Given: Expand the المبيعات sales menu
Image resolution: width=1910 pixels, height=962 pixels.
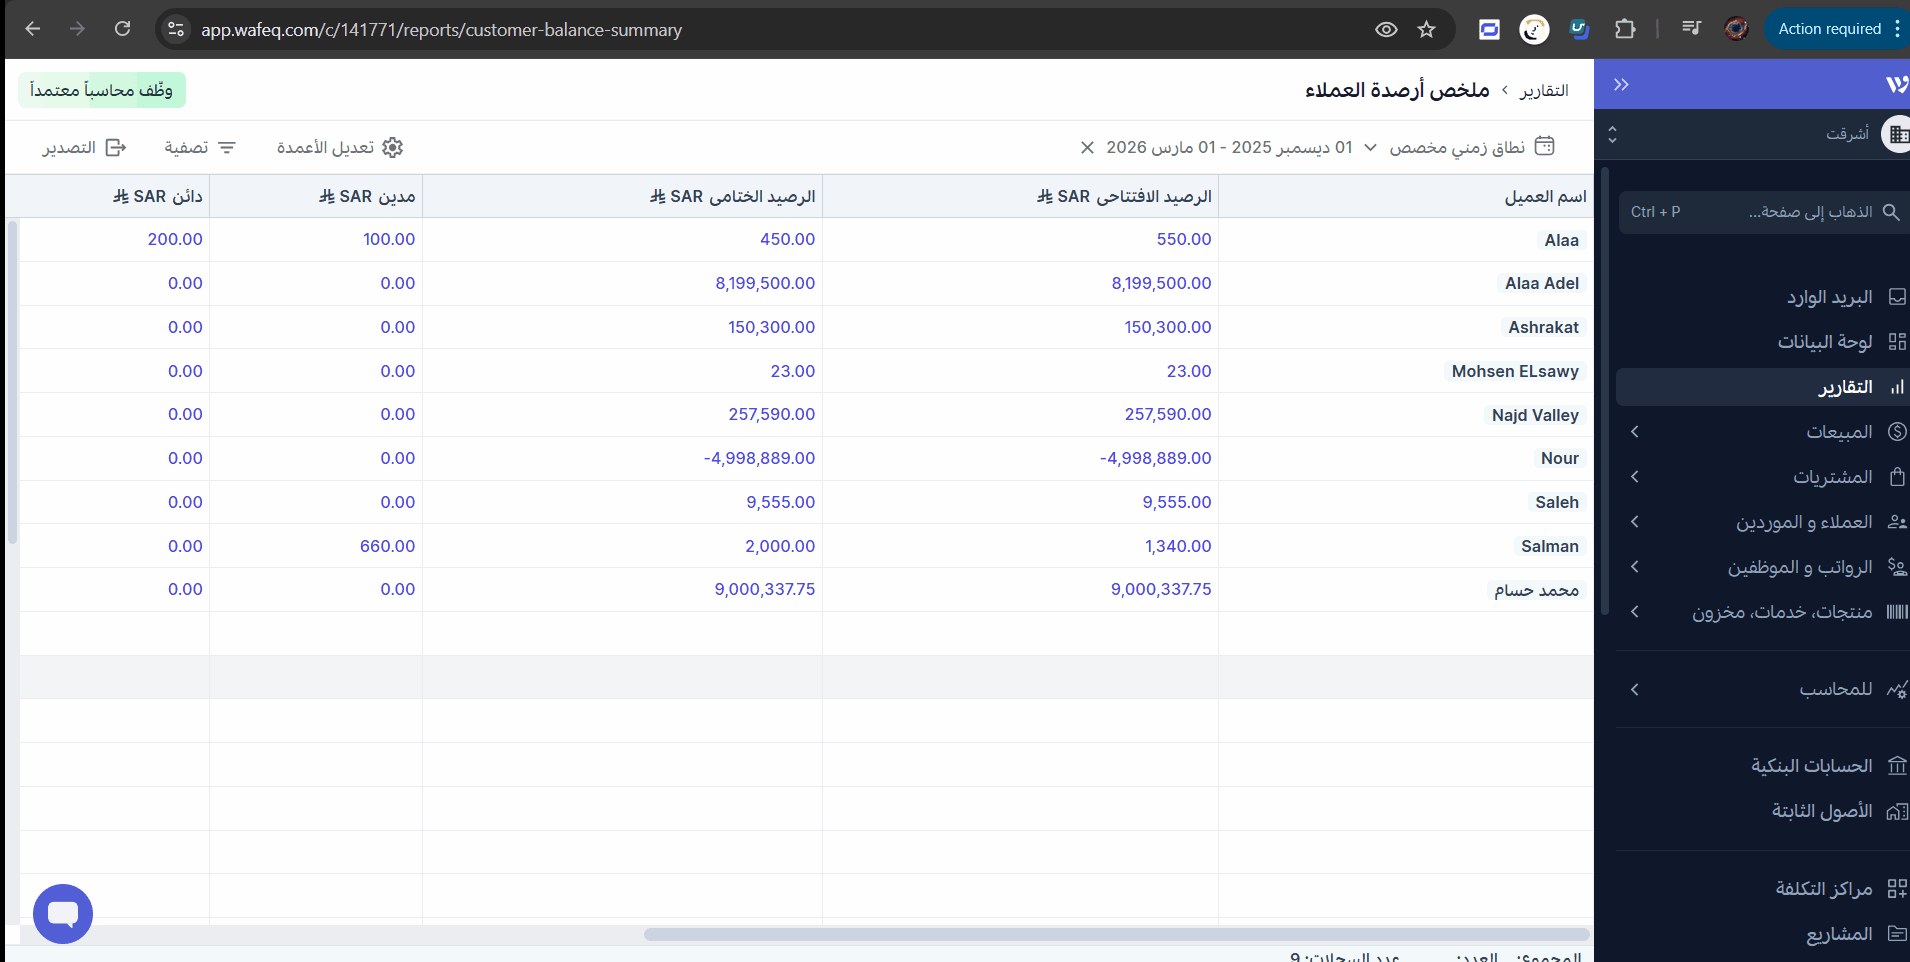Looking at the screenshot, I should (1838, 432).
